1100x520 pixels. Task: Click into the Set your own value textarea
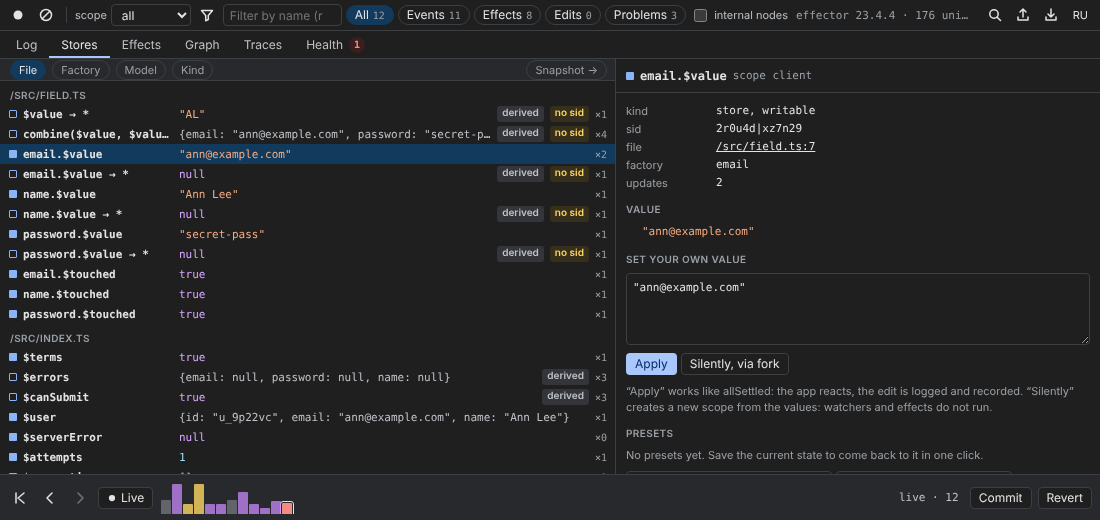[x=857, y=309]
